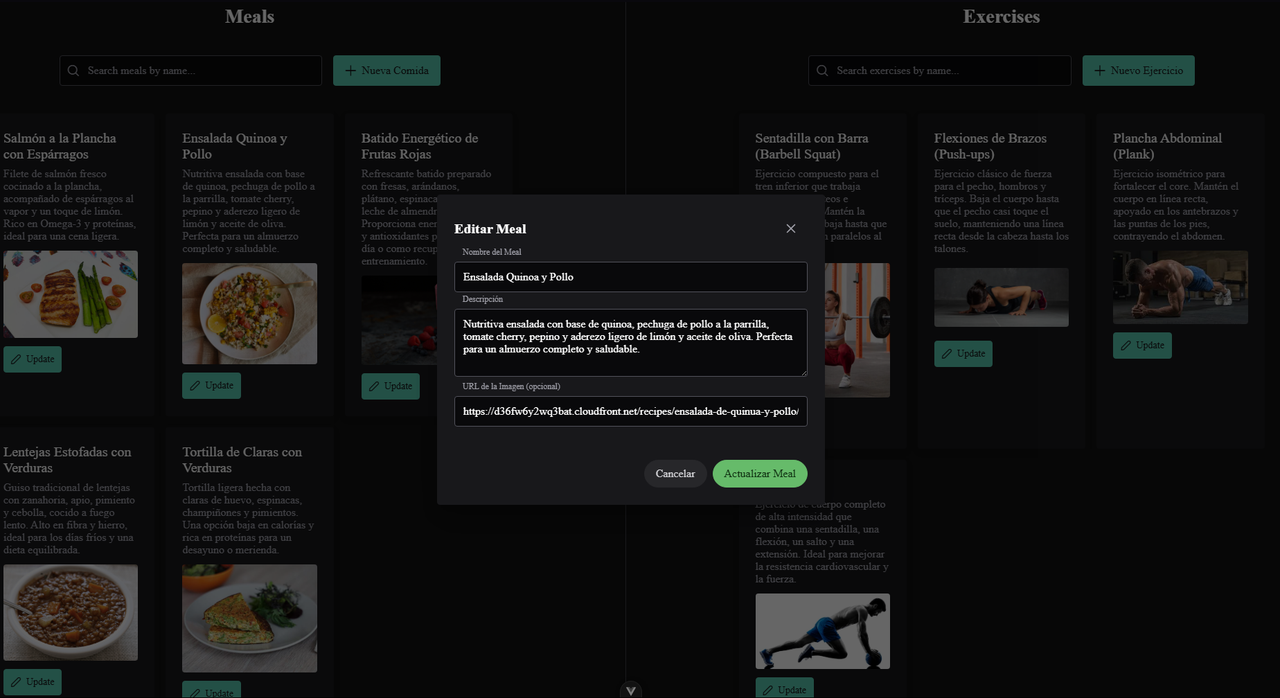The image size is (1280, 698).
Task: Click the Plancha Abdominal (Plank) title
Action: coord(1167,146)
